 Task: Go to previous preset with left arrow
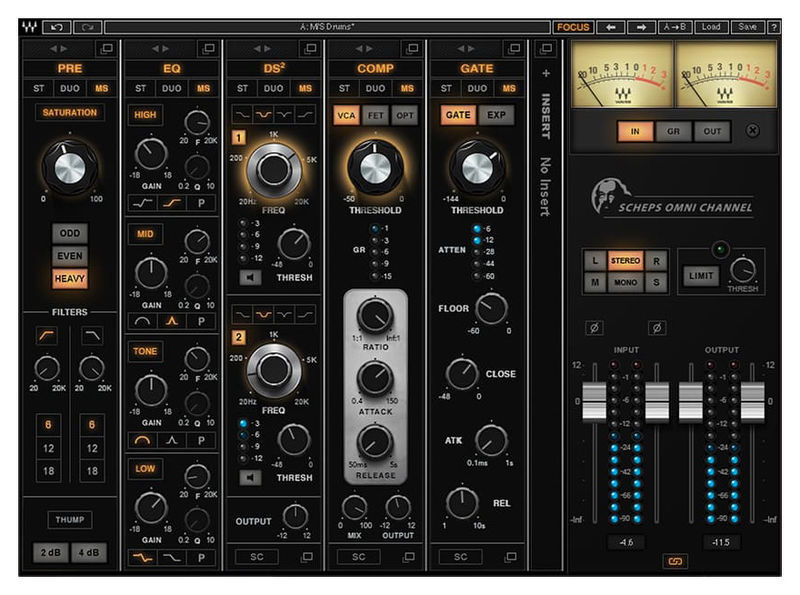tap(611, 27)
